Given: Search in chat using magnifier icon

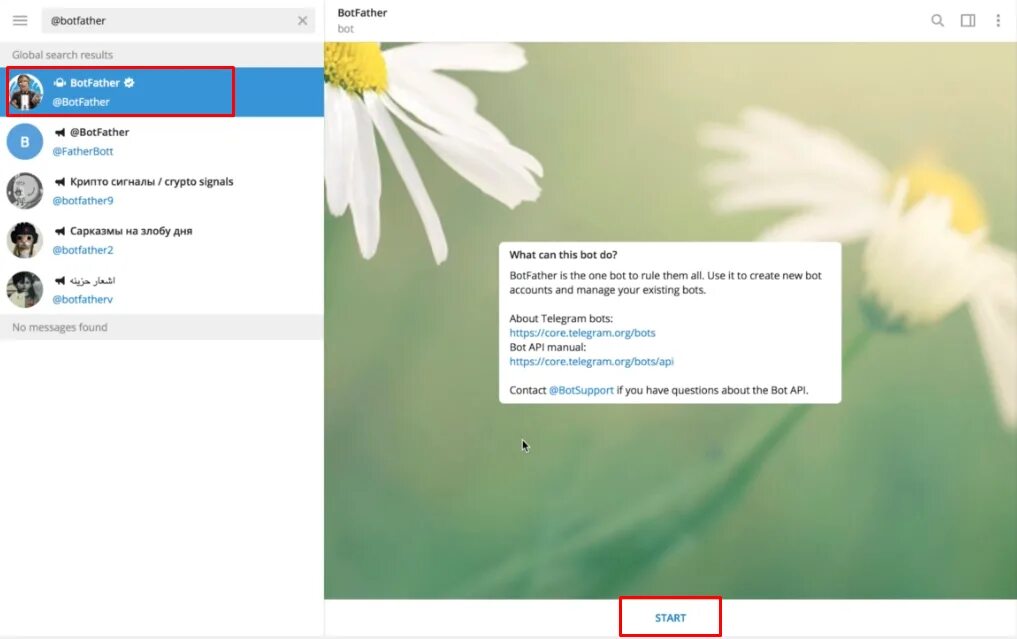Looking at the screenshot, I should click(937, 21).
